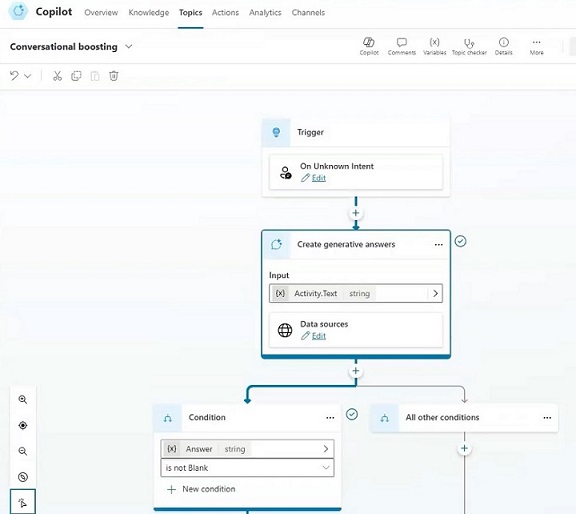Delete selected node with trash icon

(x=114, y=76)
